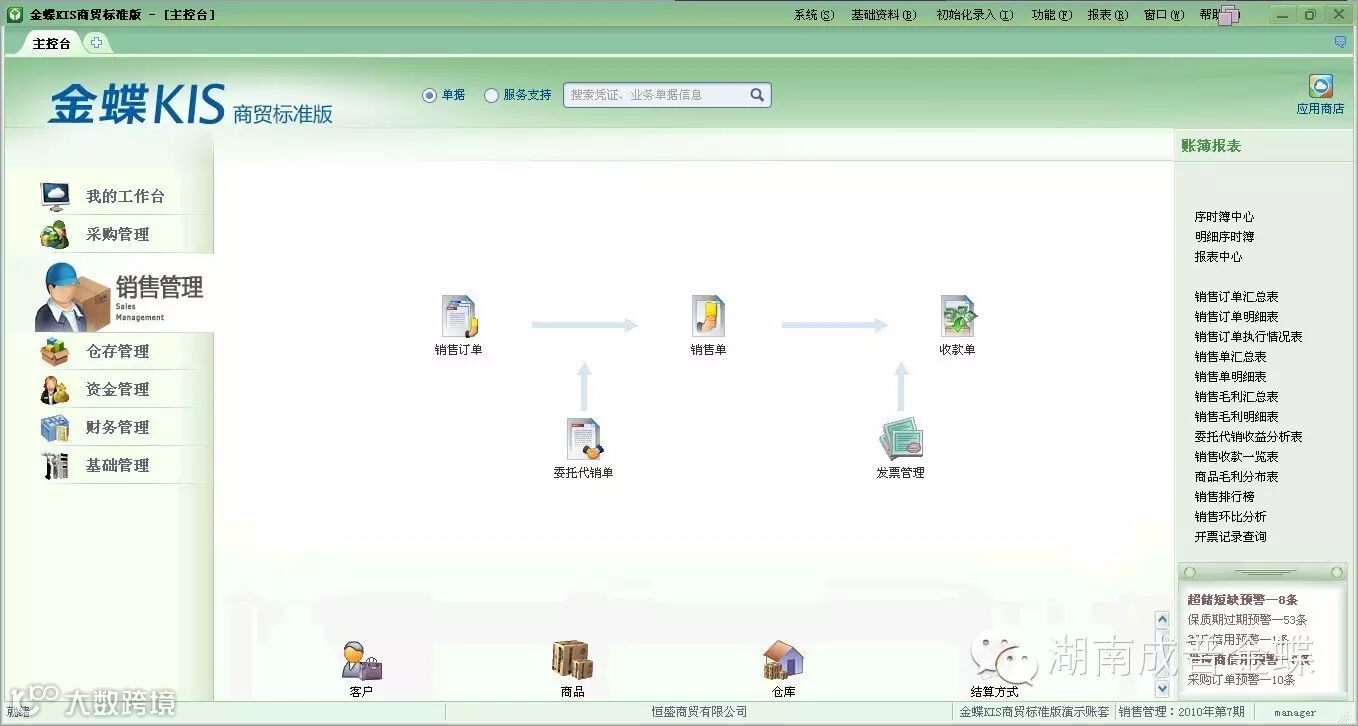
Task: Open the 功能(F) menu
Action: [1051, 15]
